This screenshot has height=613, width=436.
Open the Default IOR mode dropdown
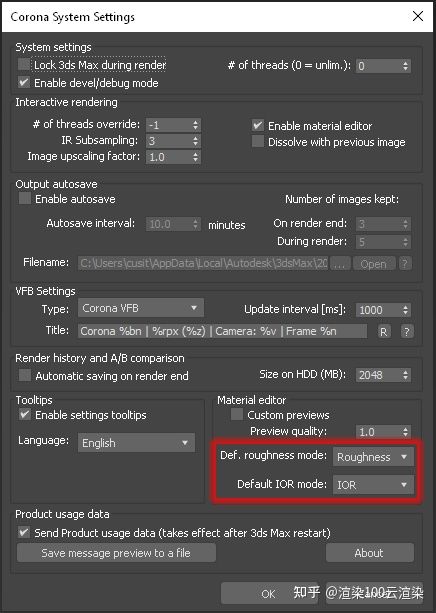373,485
